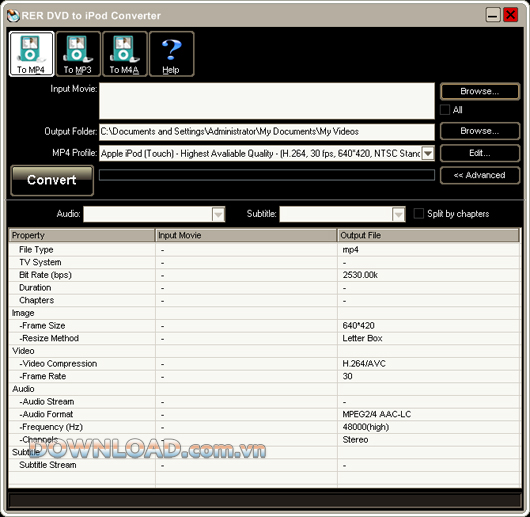Select the -Resize Method row
This screenshot has height=517, width=530.
(264, 339)
